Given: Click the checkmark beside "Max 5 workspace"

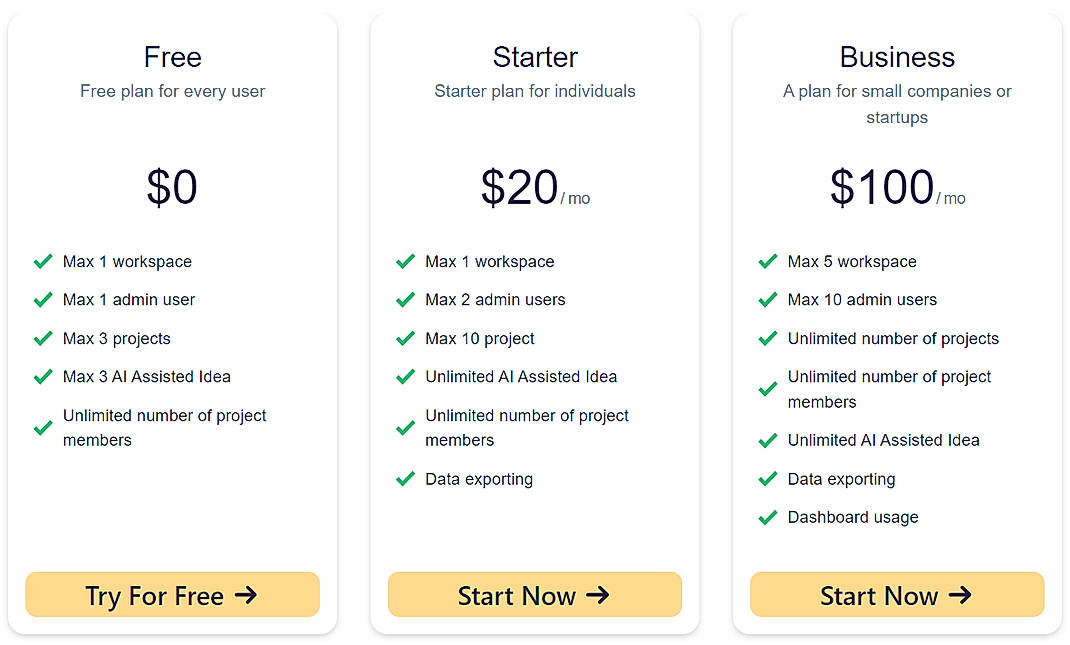Looking at the screenshot, I should pos(767,261).
